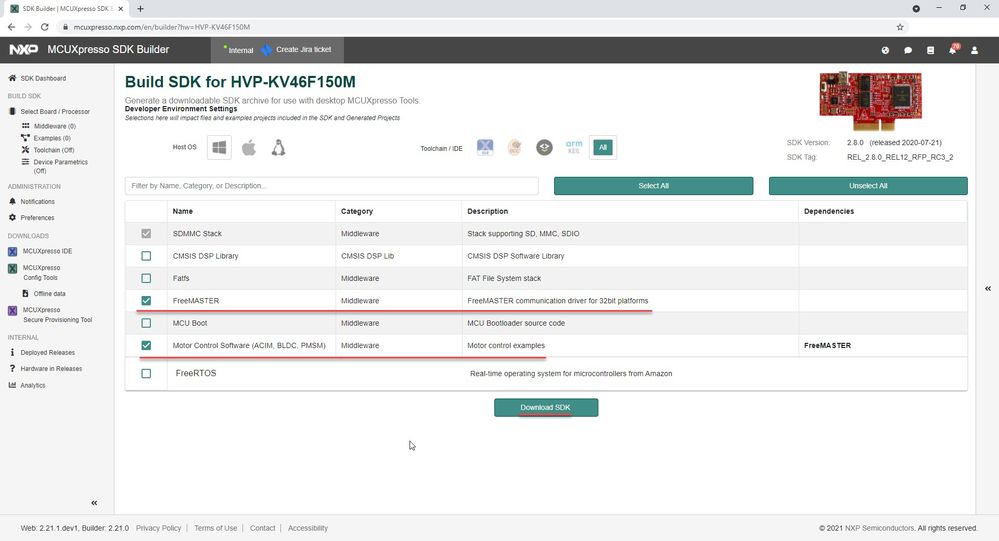
Task: Check the FreeRTOS checkbox
Action: tap(146, 373)
